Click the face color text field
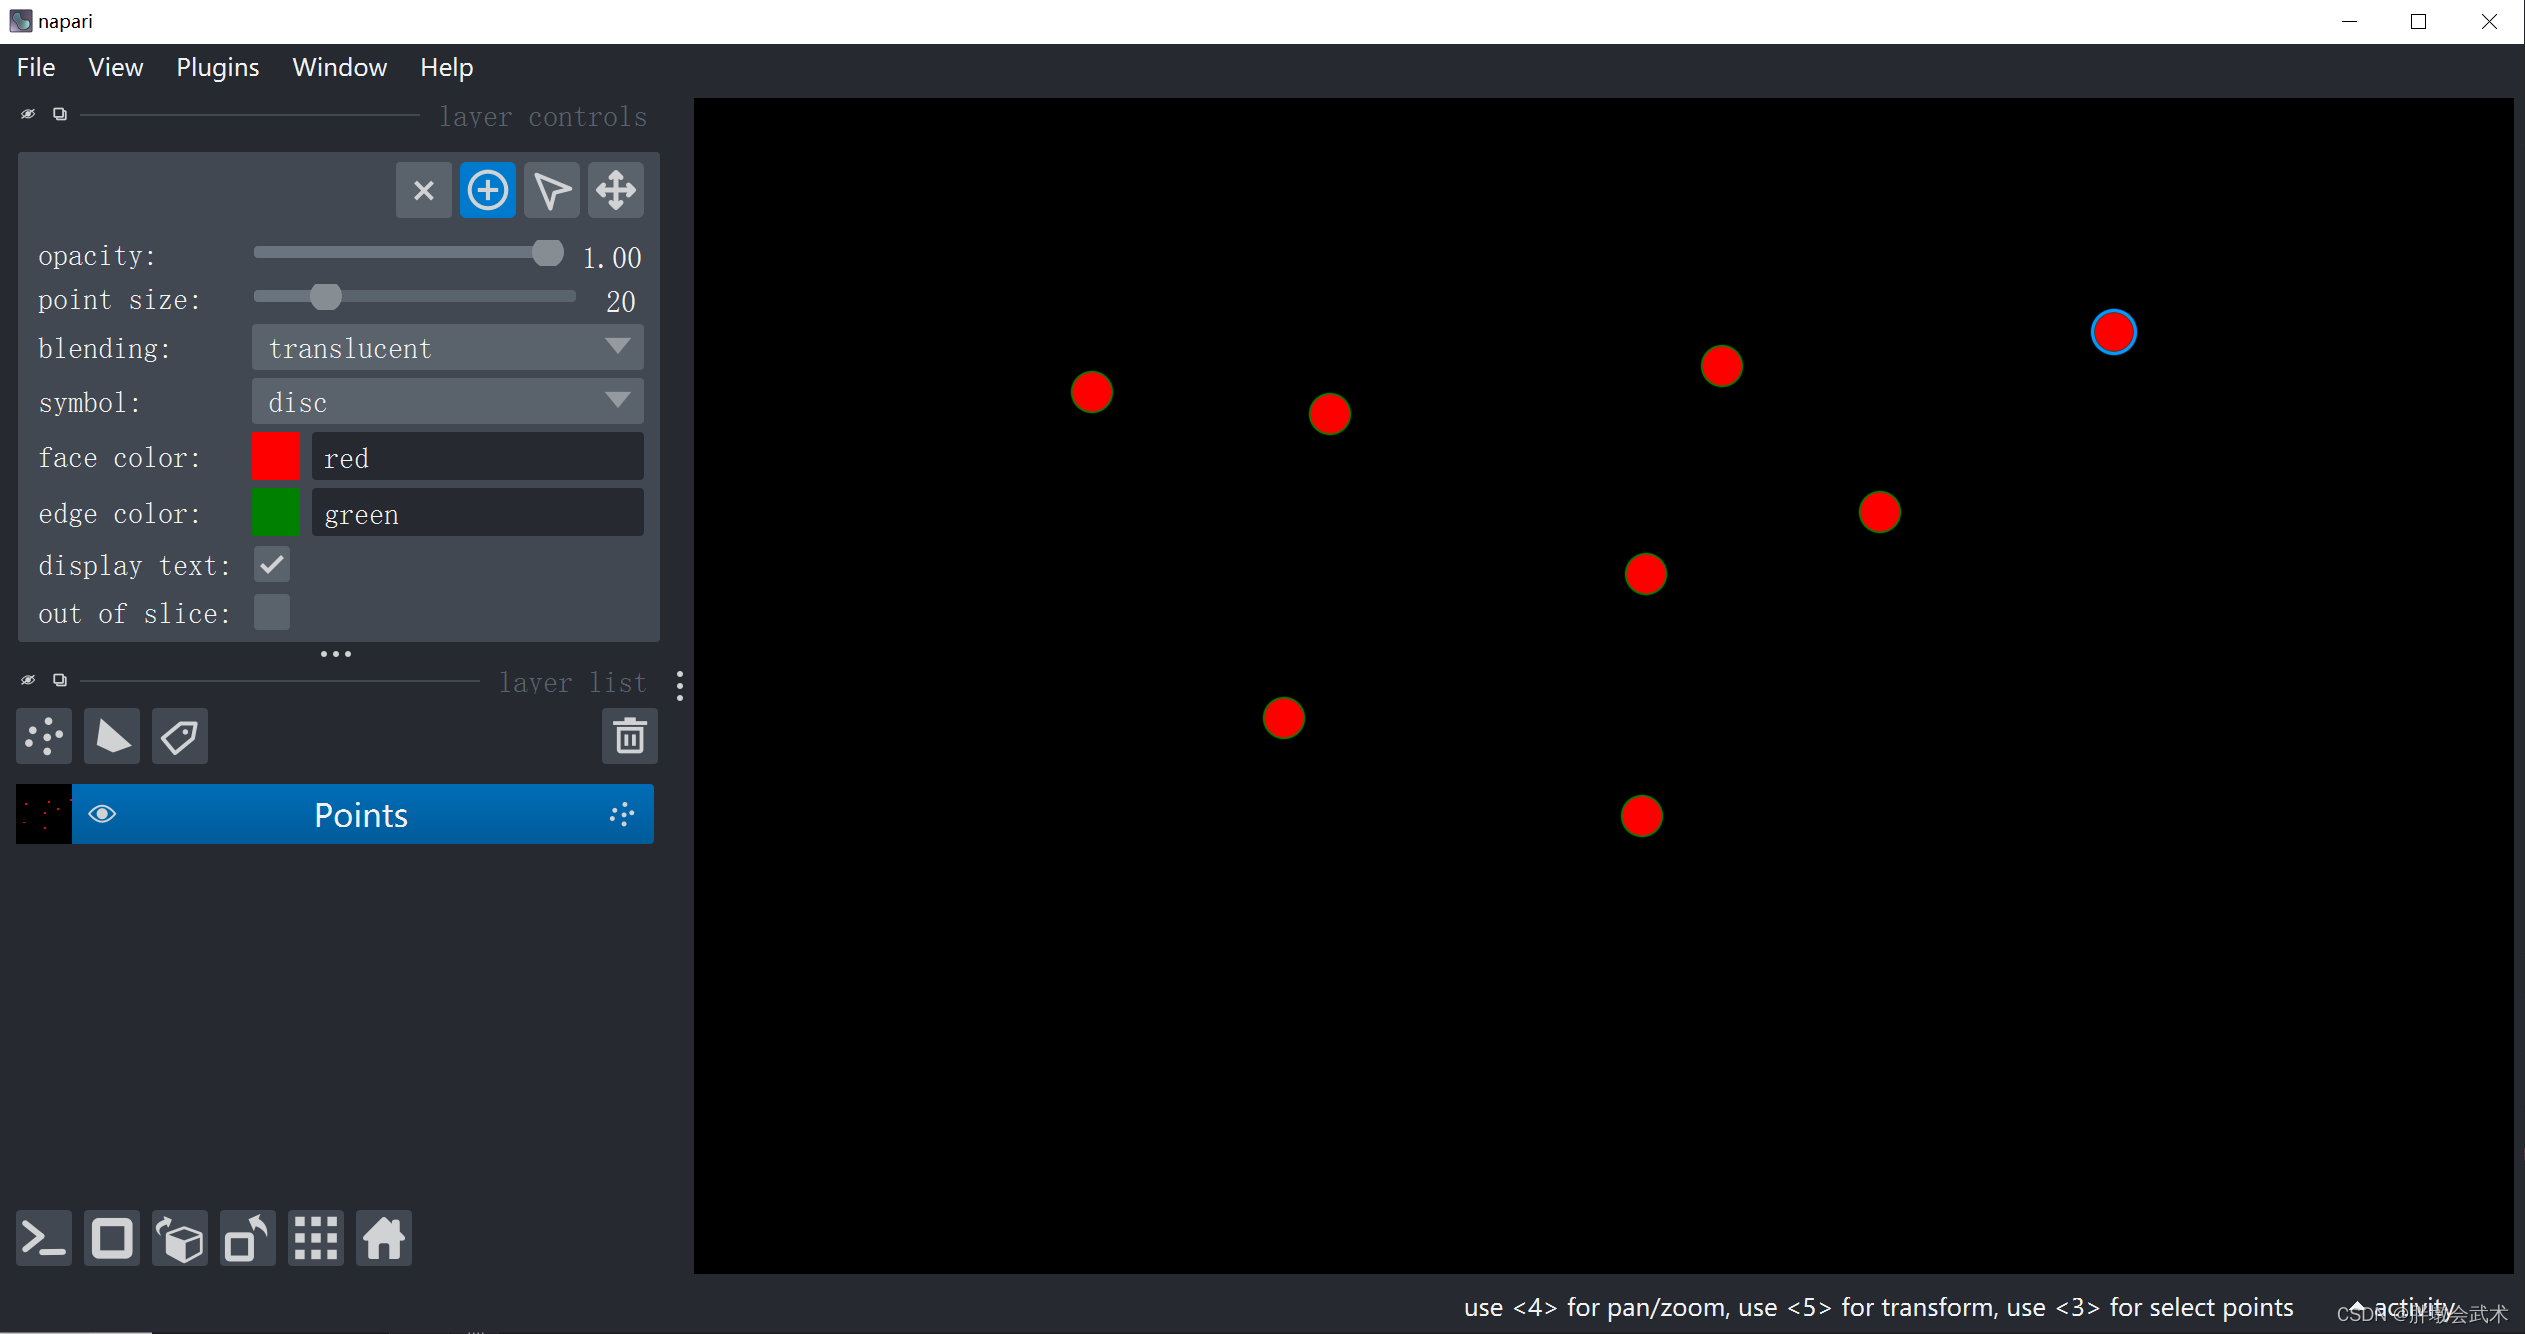Image resolution: width=2525 pixels, height=1334 pixels. point(478,457)
